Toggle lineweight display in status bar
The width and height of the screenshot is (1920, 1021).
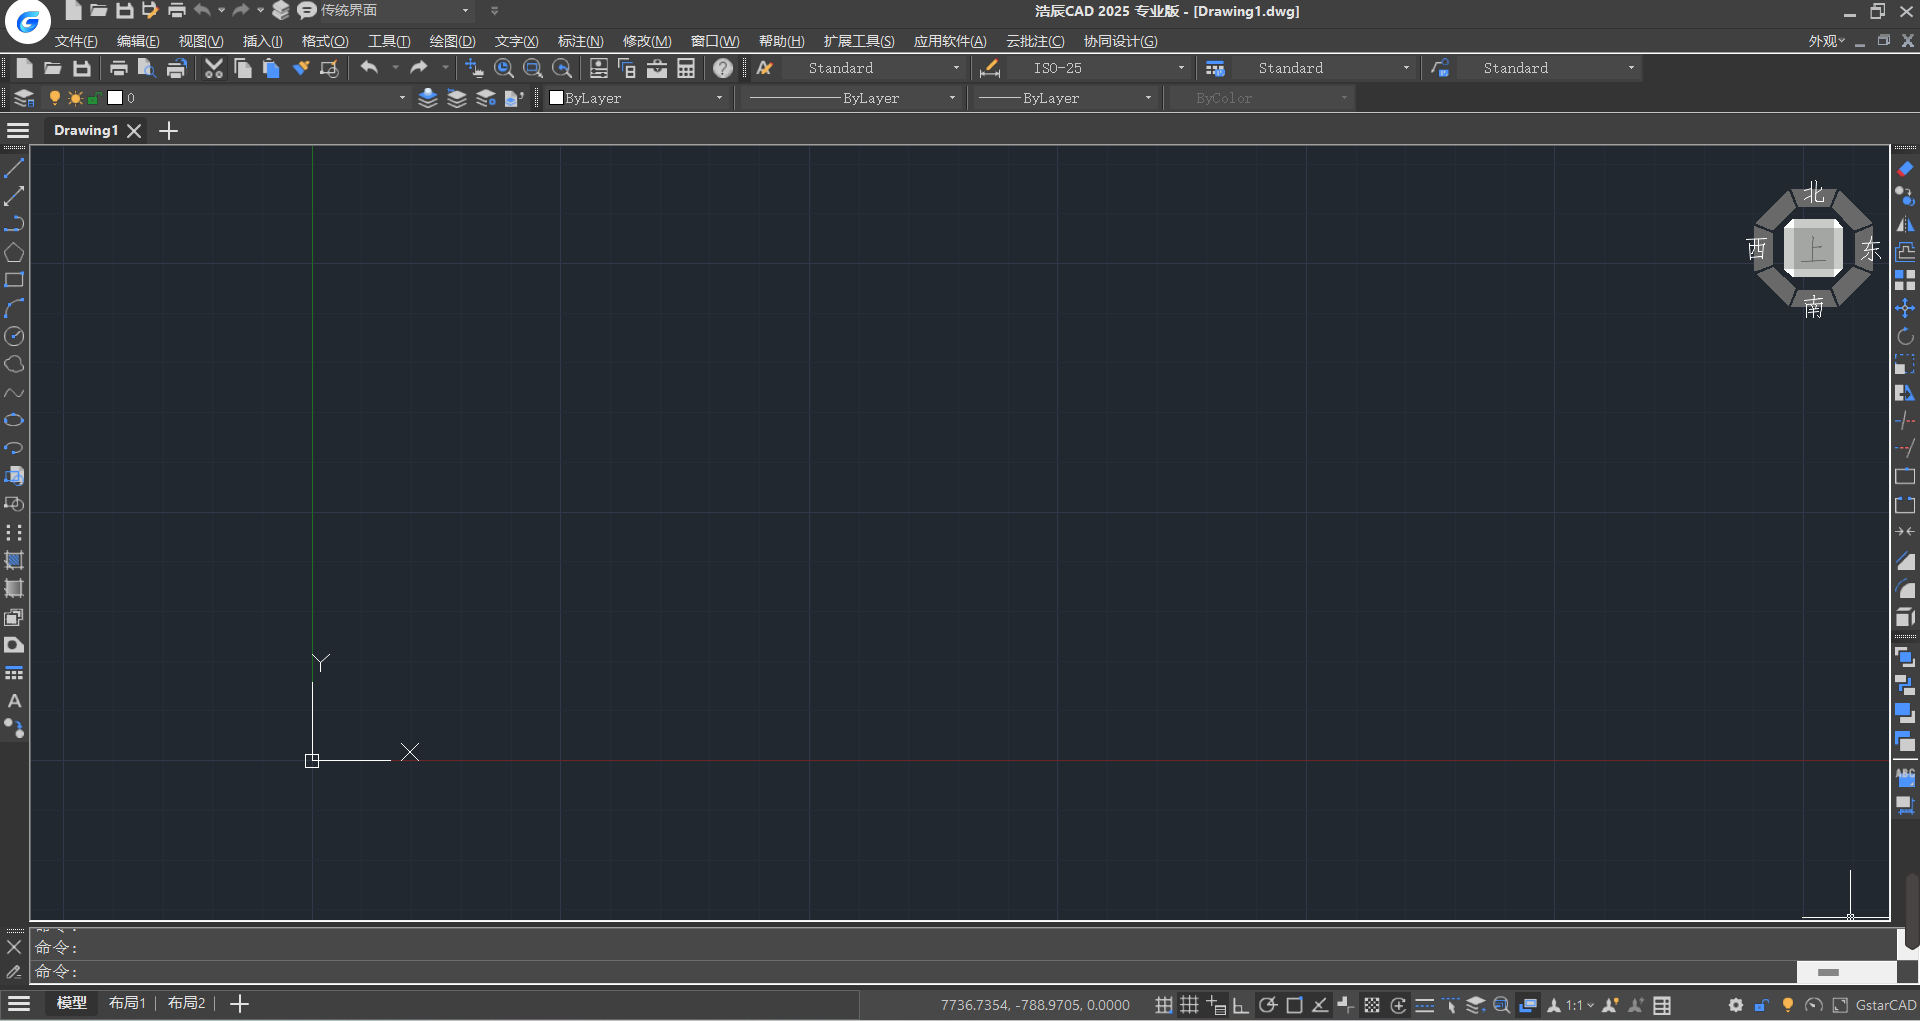[1425, 1005]
